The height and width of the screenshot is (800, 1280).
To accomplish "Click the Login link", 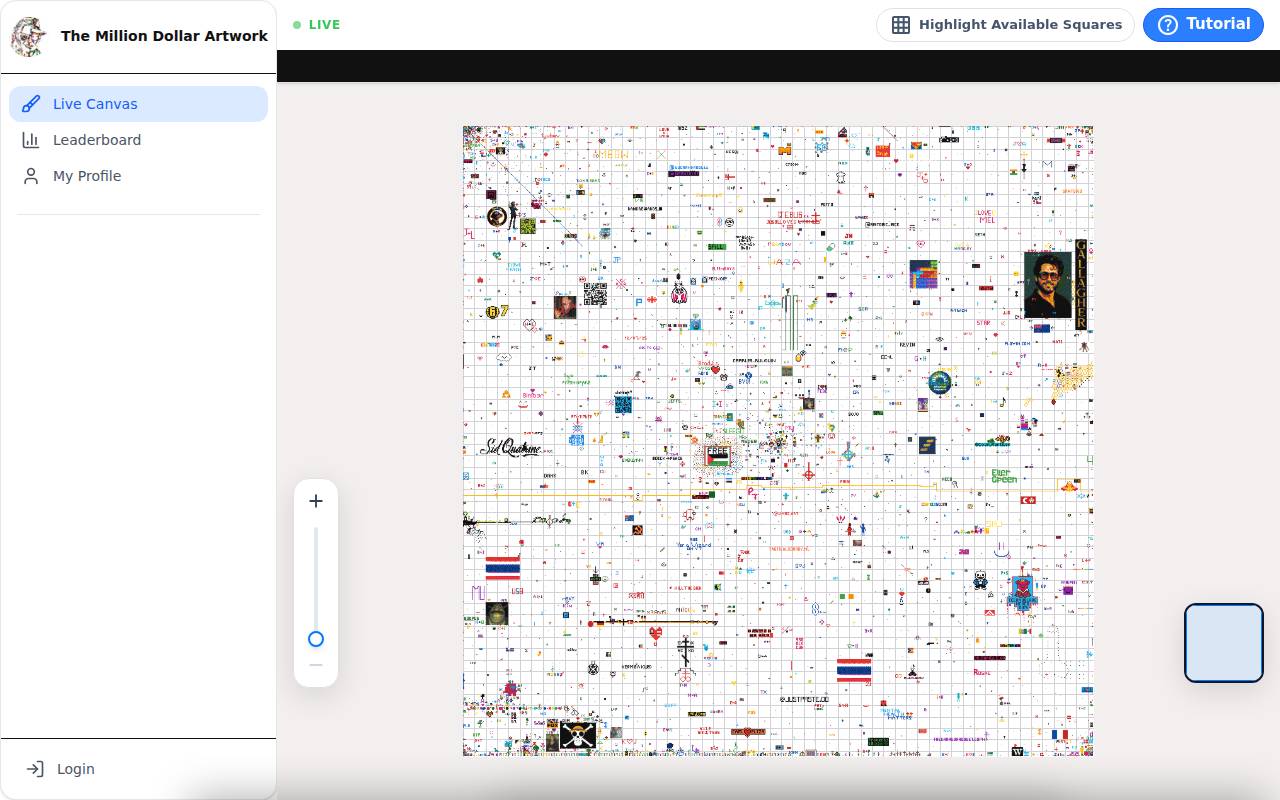I will pos(138,769).
